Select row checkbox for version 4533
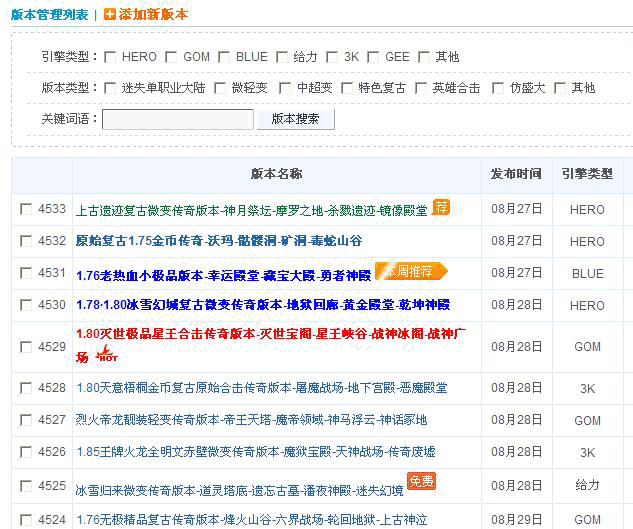 pyautogui.click(x=26, y=209)
